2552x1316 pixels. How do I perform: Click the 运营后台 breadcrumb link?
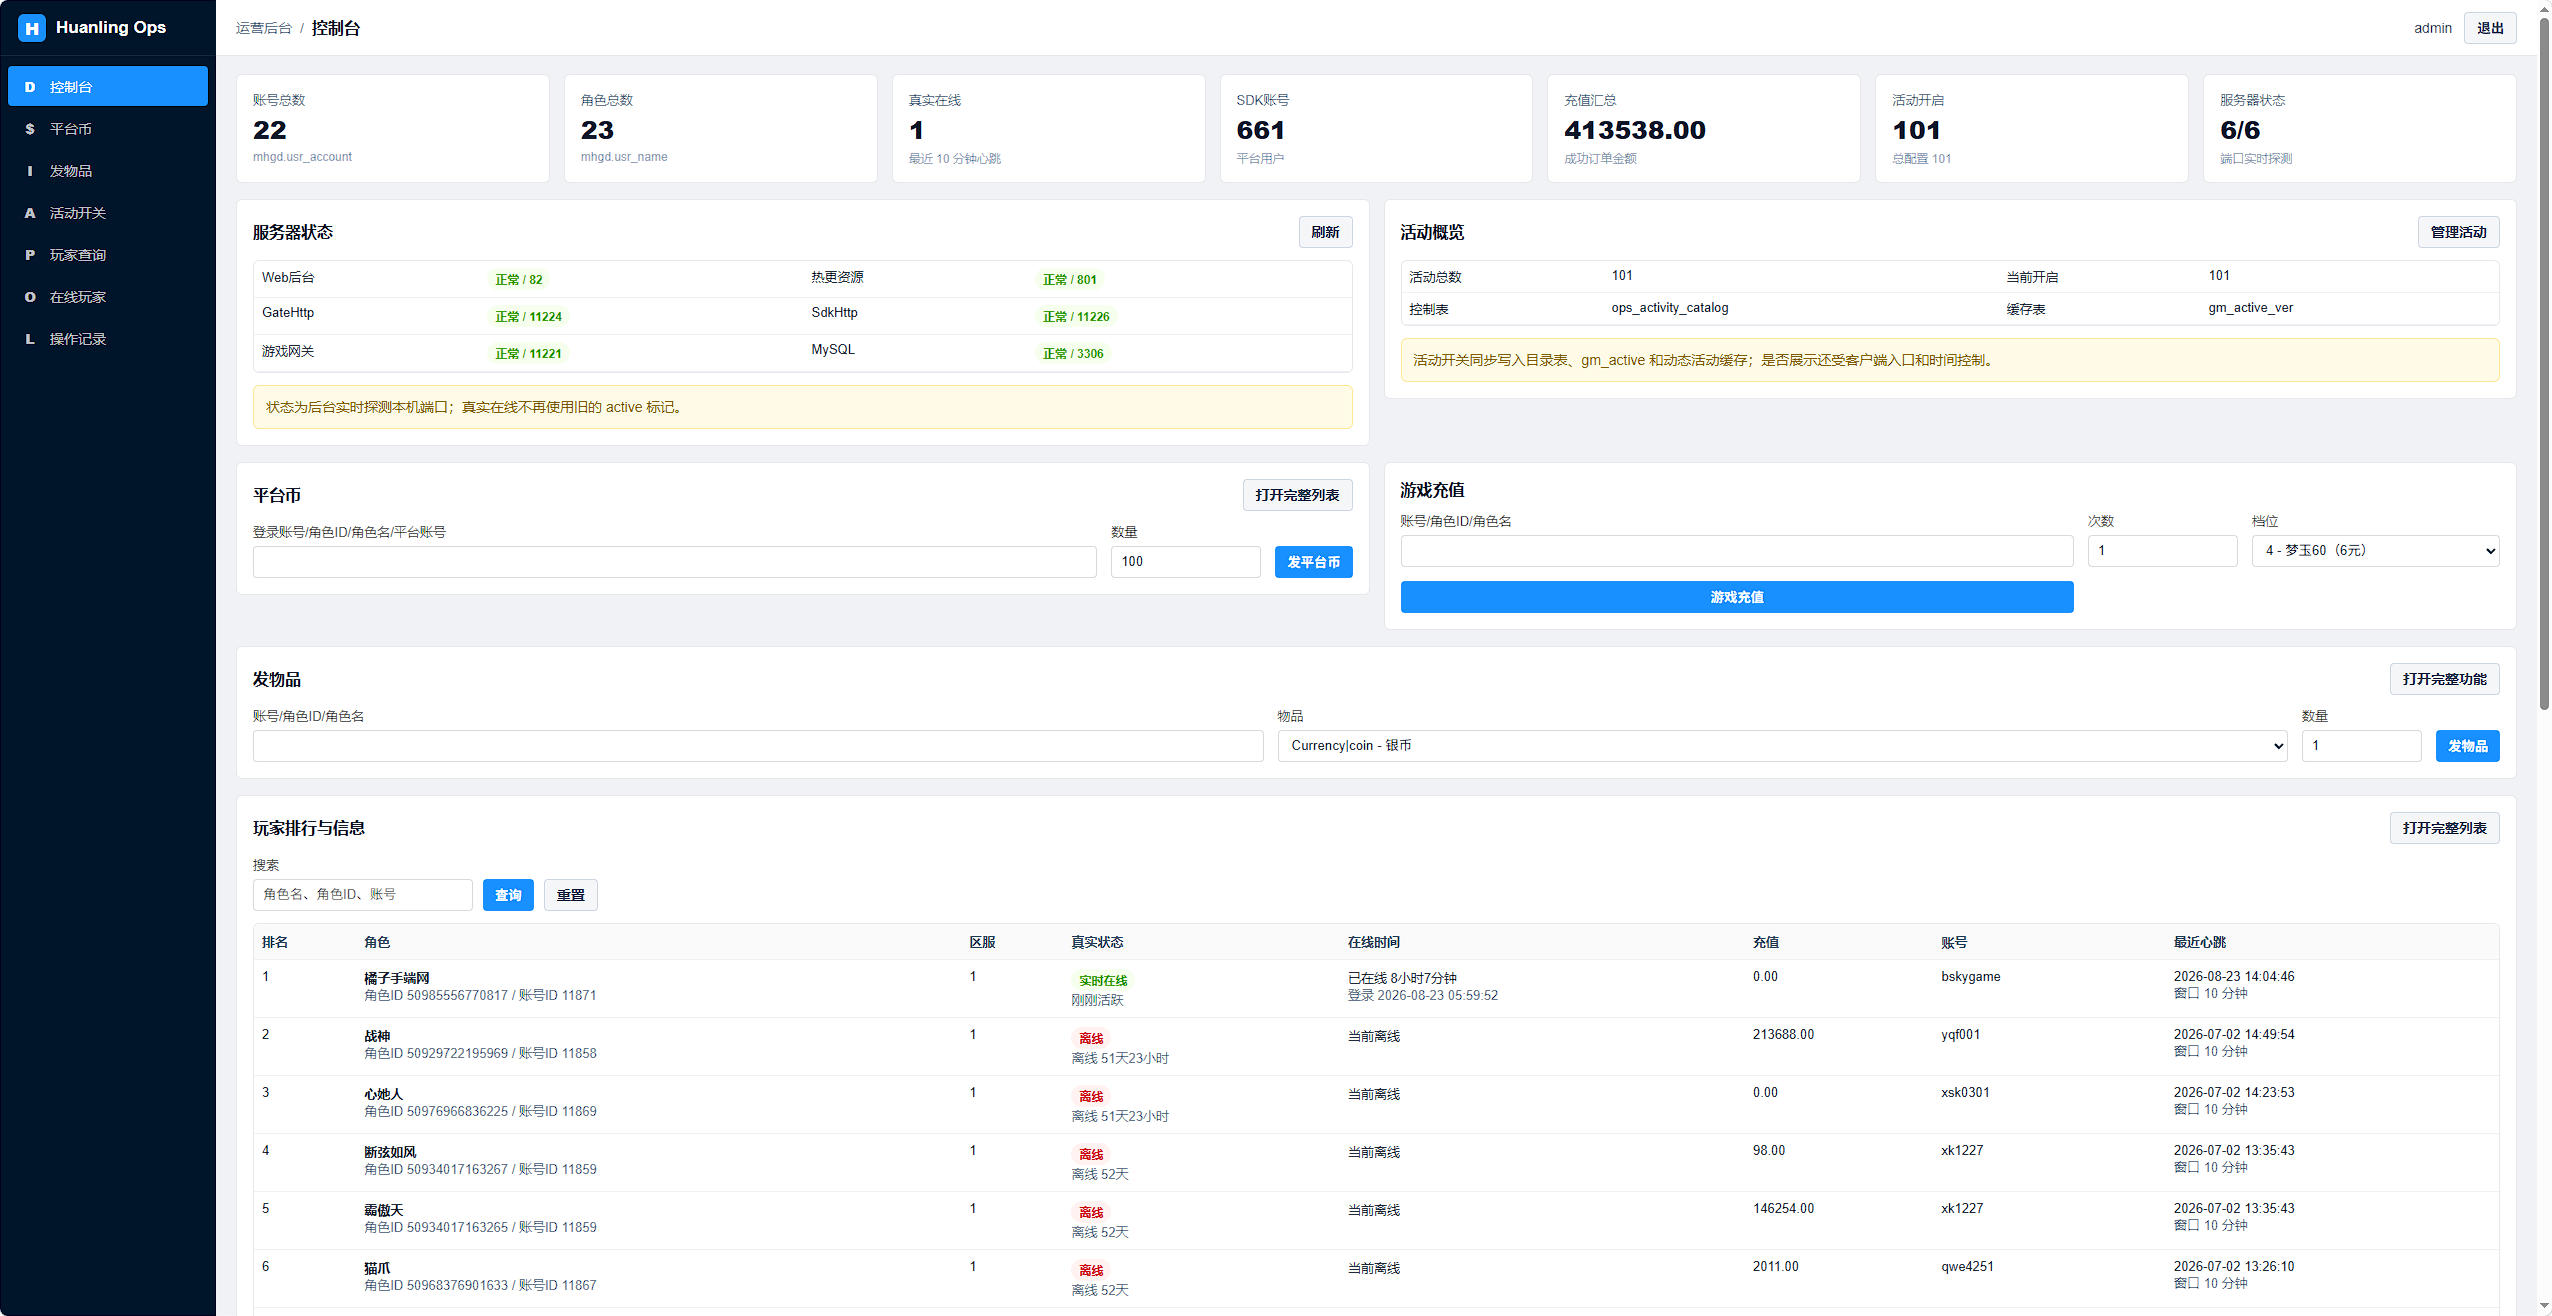(x=264, y=28)
